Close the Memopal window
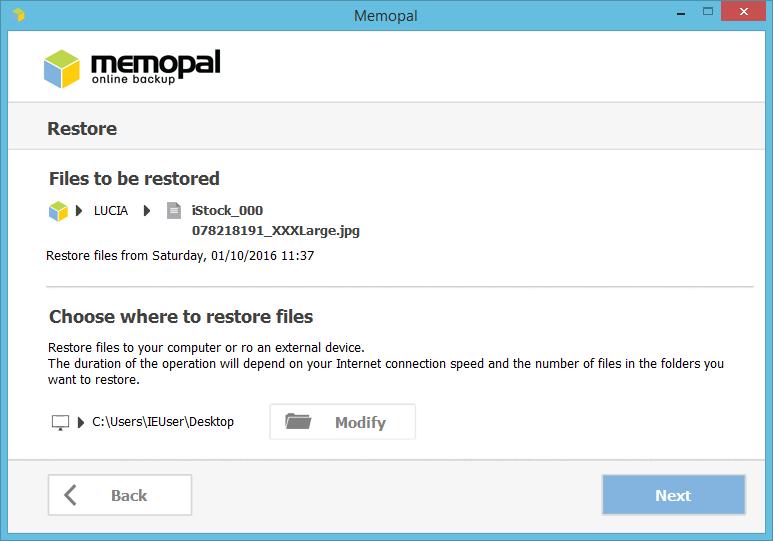Viewport: 773px width, 541px height. 743,11
